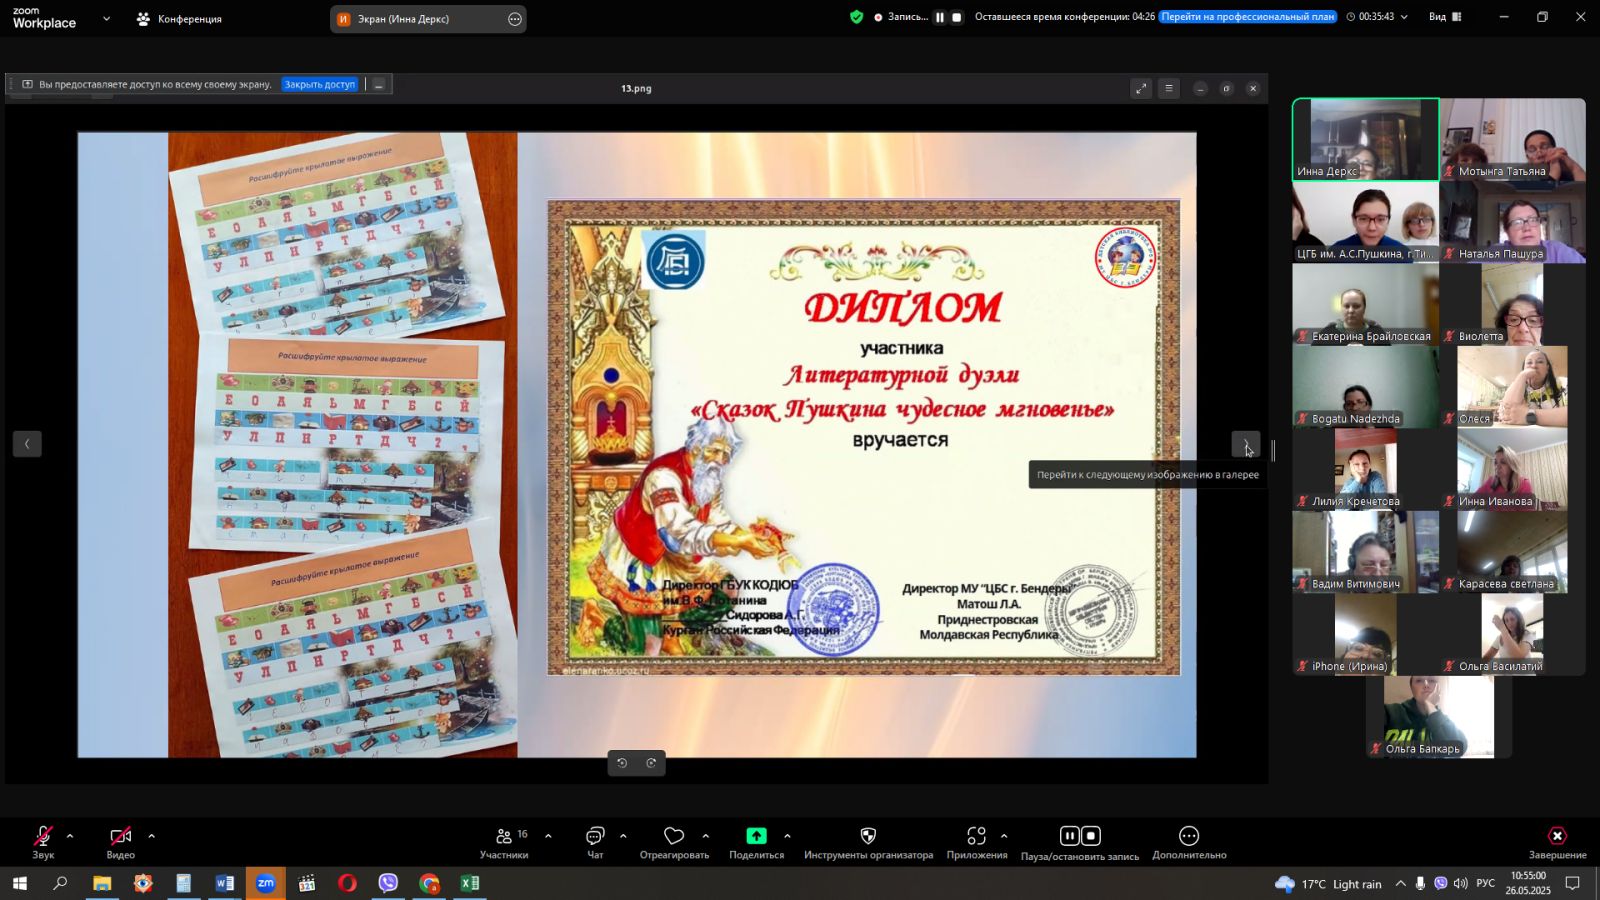
Task: Open Инструменты организатора shield icon
Action: pos(868,836)
